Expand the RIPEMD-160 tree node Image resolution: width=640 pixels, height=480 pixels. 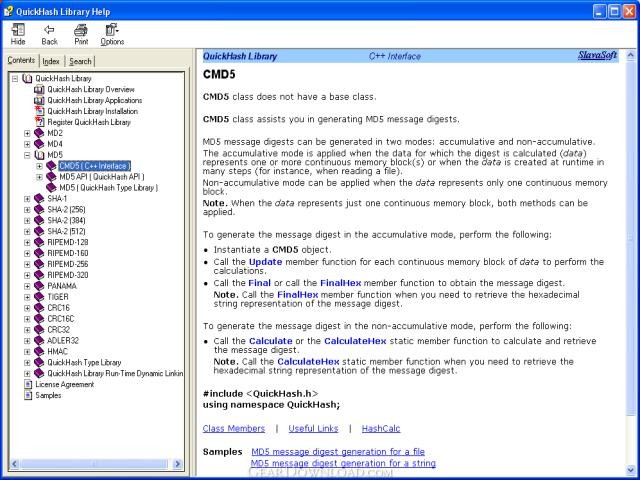(x=27, y=253)
